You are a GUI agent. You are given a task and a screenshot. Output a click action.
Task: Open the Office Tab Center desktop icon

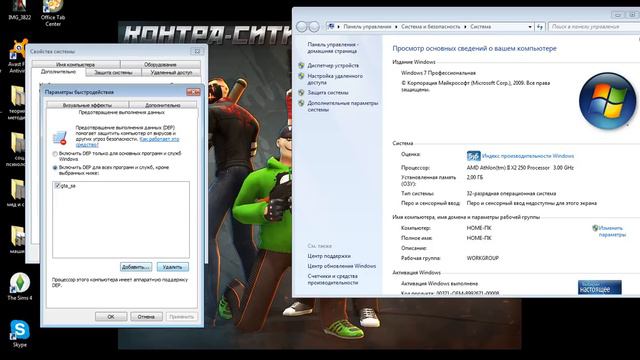53,13
